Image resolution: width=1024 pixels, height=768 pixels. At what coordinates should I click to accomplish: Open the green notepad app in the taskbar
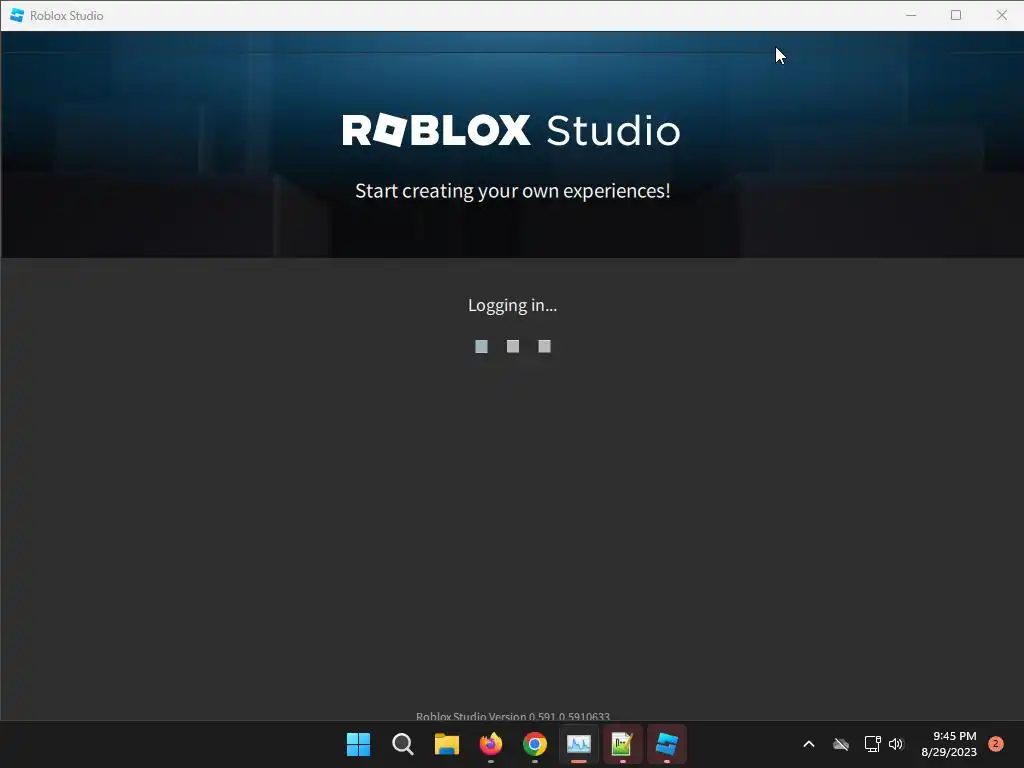622,744
